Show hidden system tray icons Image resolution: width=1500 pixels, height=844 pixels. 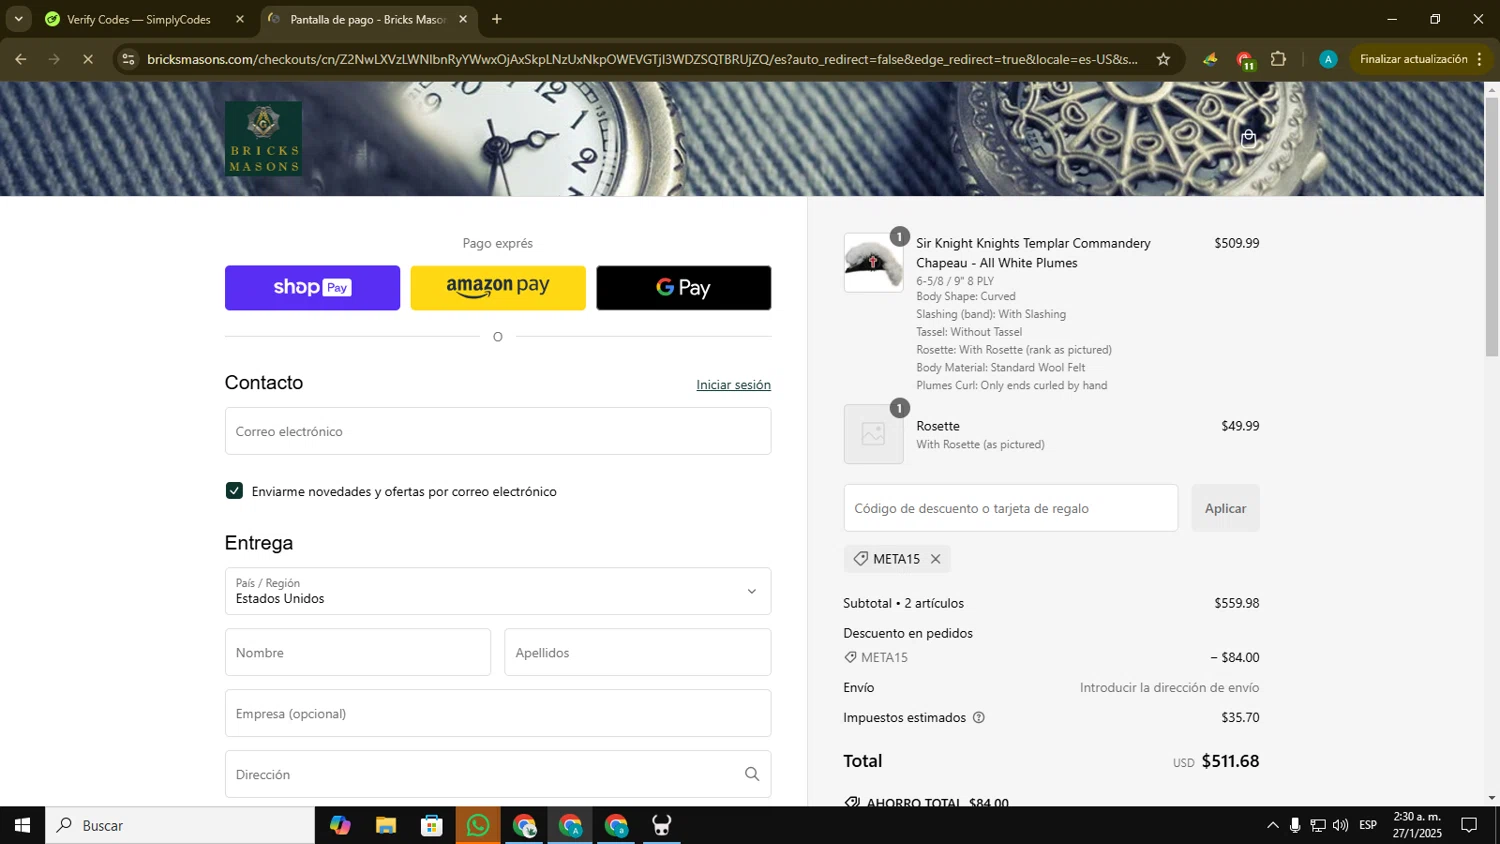point(1272,825)
